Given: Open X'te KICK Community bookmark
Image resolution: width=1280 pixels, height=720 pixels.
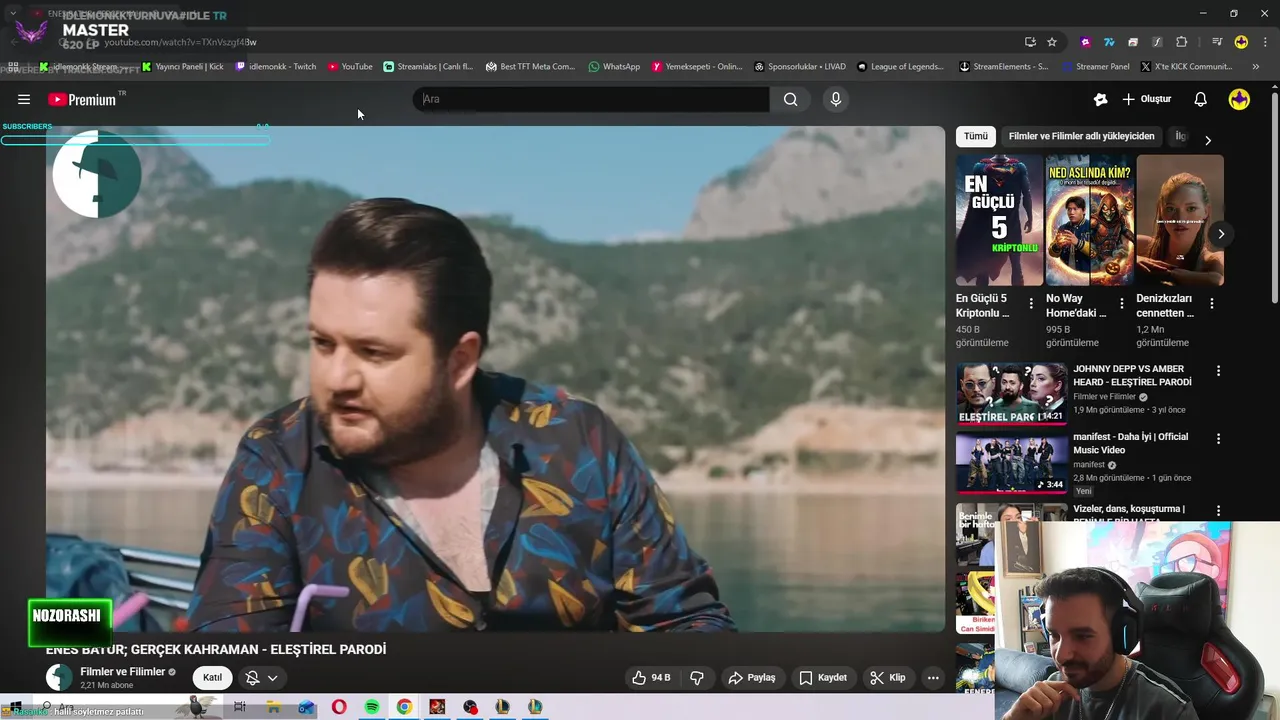Looking at the screenshot, I should 1187,67.
